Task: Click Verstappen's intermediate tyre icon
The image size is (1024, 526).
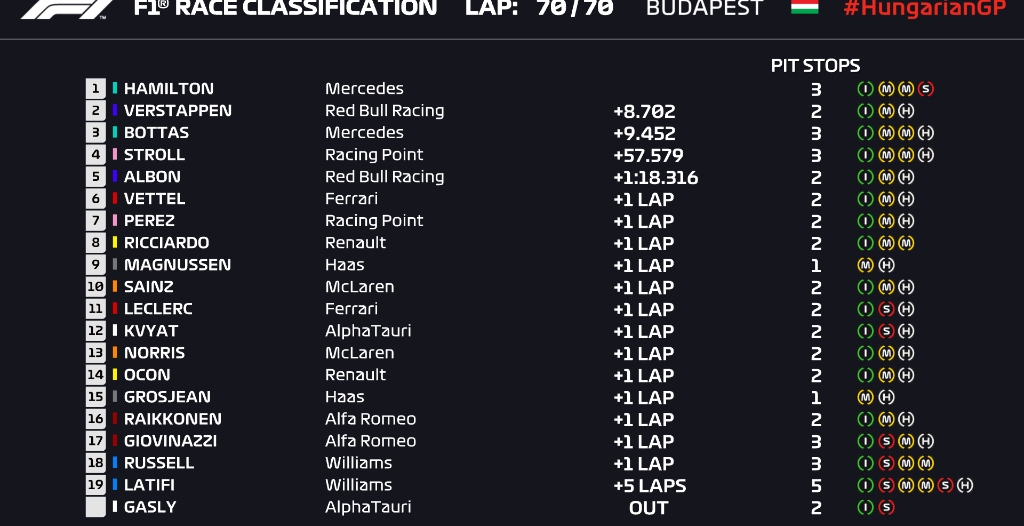Action: (x=865, y=111)
